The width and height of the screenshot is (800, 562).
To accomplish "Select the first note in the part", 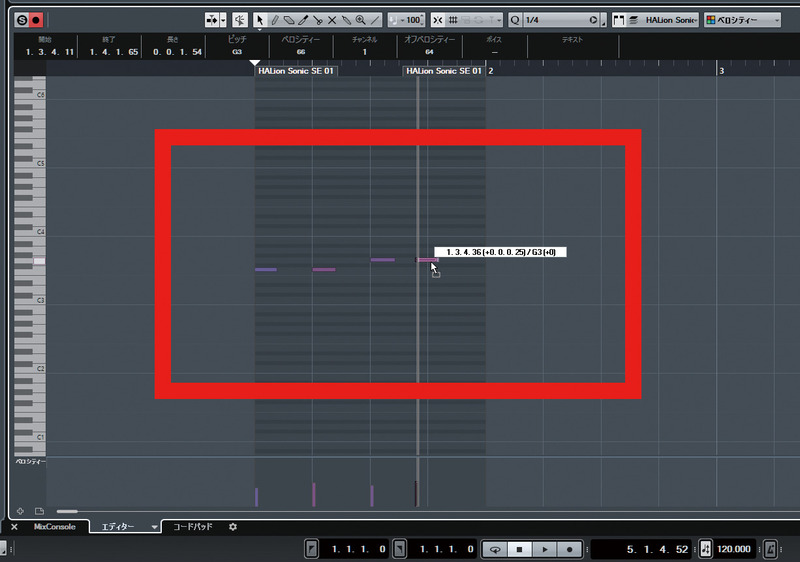I will pyautogui.click(x=266, y=269).
